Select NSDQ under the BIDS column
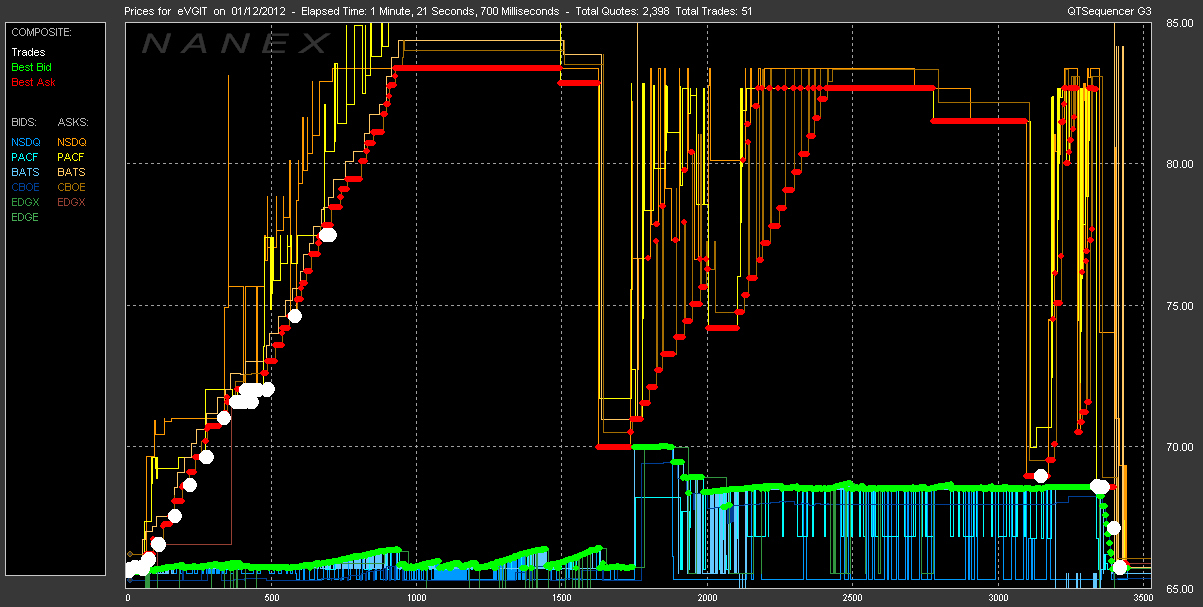Image resolution: width=1203 pixels, height=607 pixels. (x=26, y=142)
